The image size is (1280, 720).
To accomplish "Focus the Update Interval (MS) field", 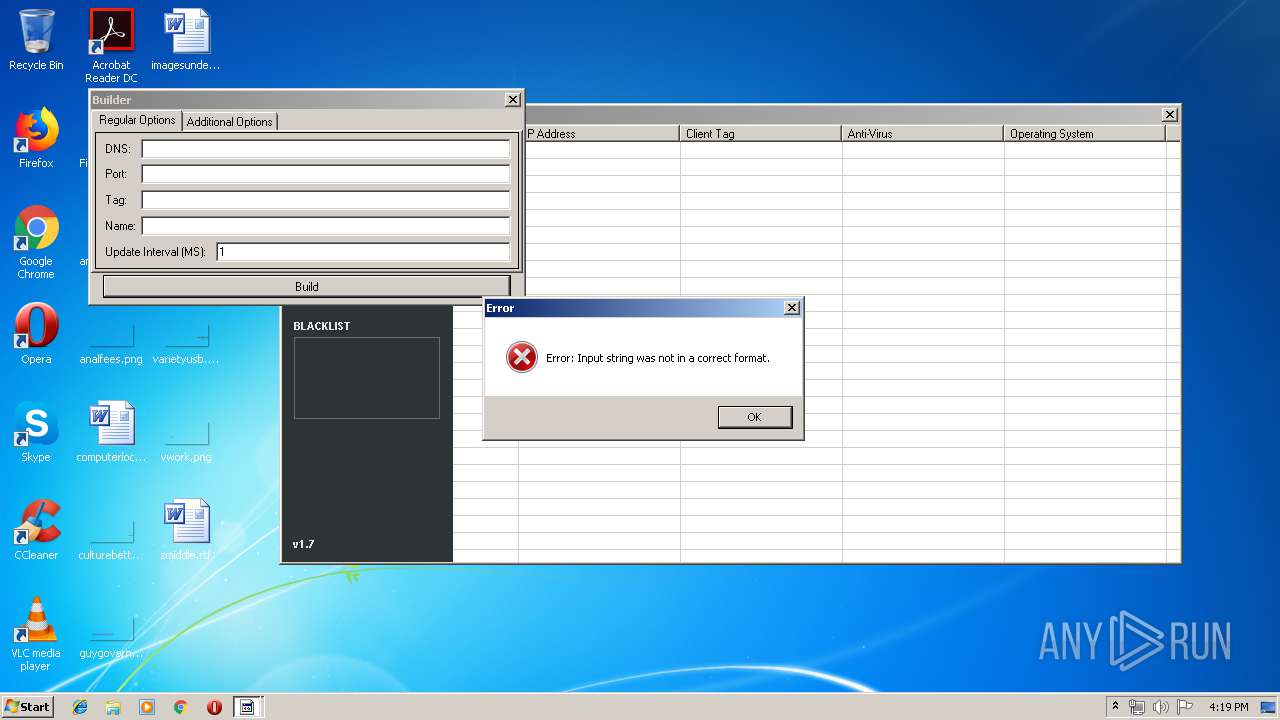I will [x=363, y=252].
